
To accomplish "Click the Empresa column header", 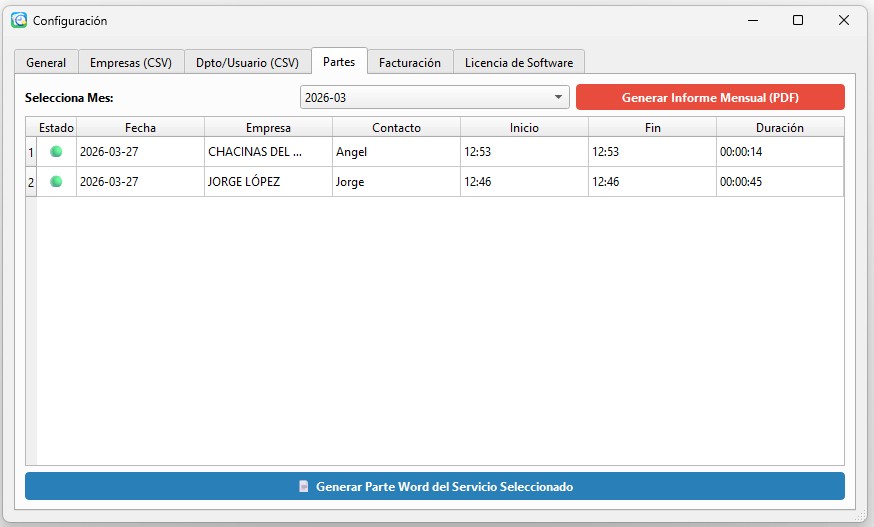I will pyautogui.click(x=268, y=128).
